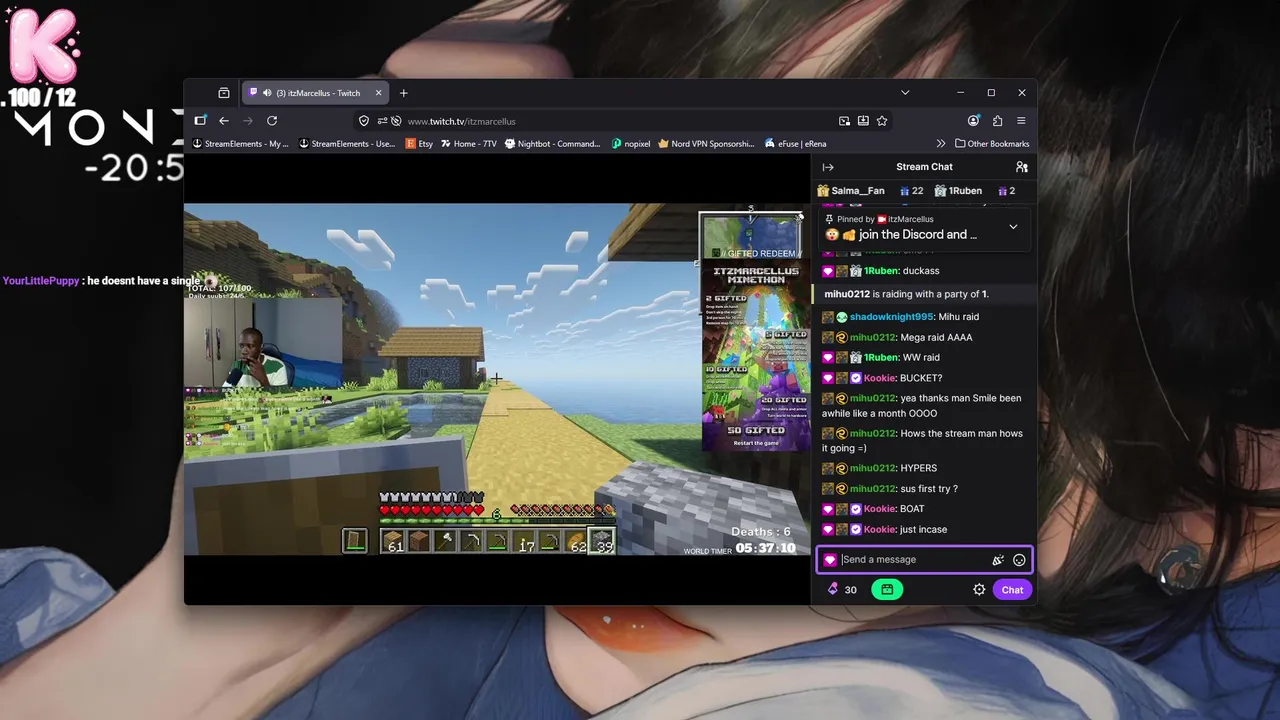Screen dimensions: 1280x720
Task: Open picture-in-picture from address bar
Action: coord(844,121)
